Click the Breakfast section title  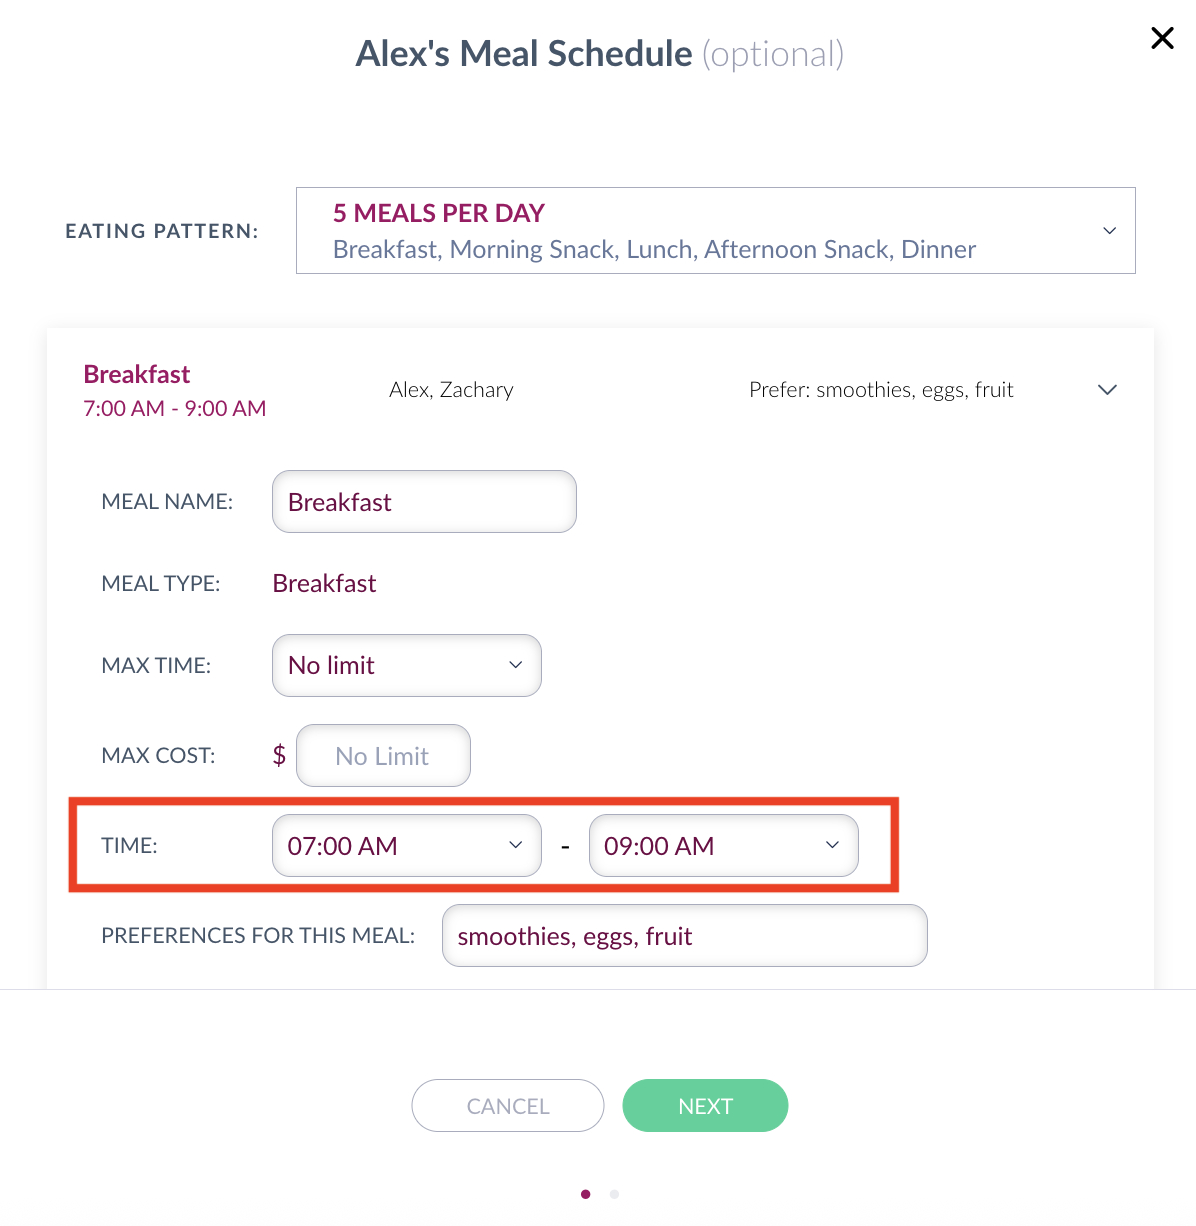pos(137,374)
